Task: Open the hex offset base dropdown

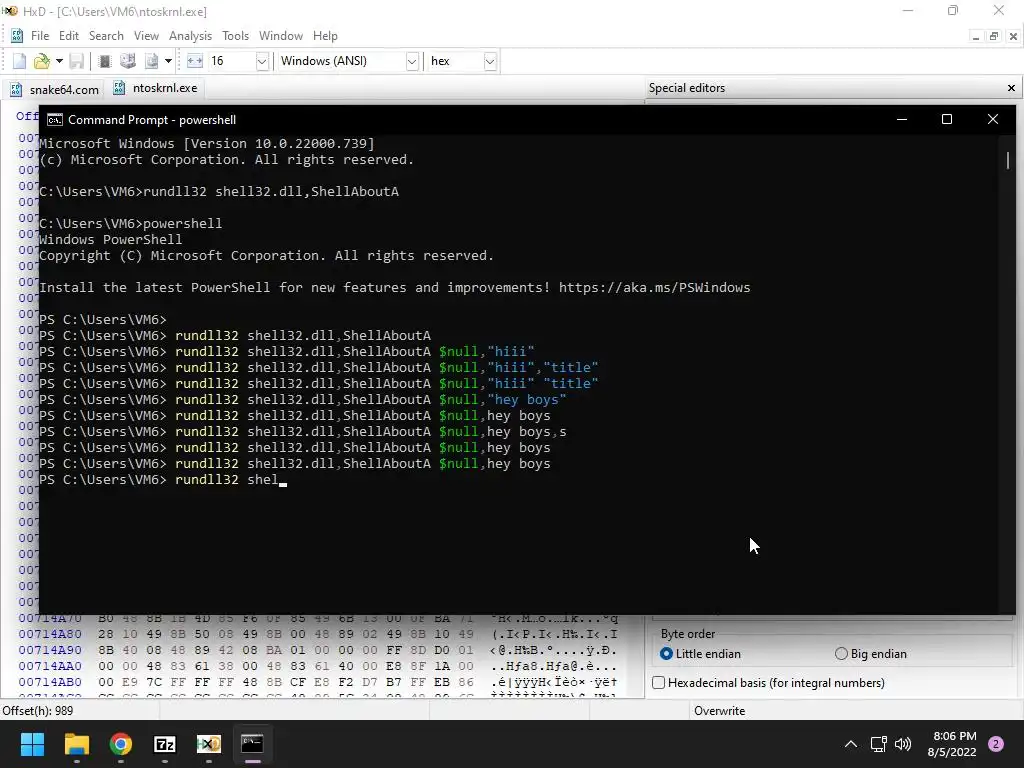Action: point(489,61)
